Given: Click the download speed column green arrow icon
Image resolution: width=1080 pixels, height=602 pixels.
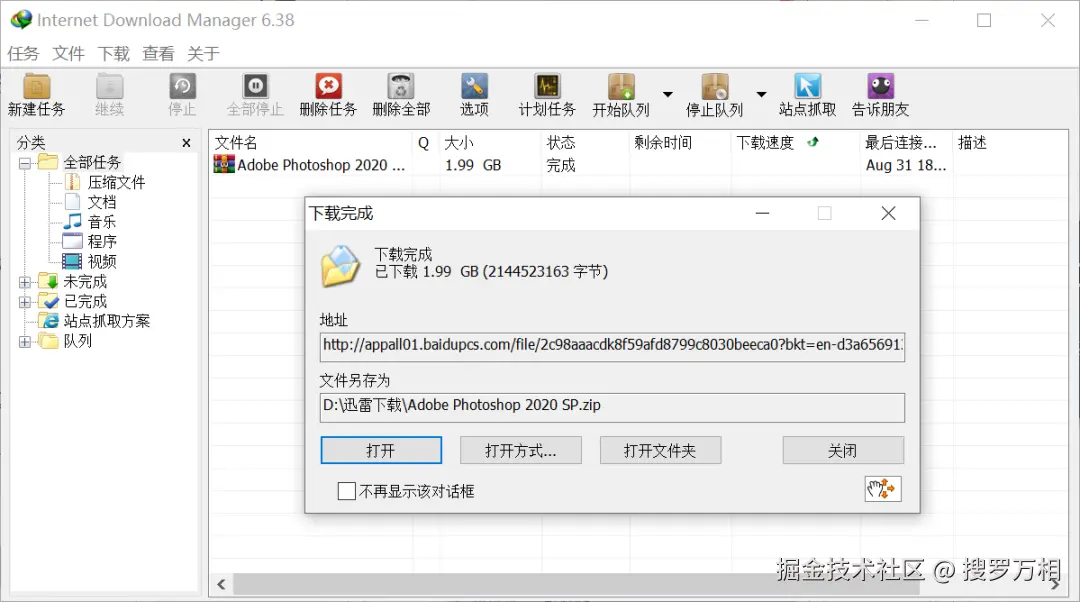Looking at the screenshot, I should (813, 142).
